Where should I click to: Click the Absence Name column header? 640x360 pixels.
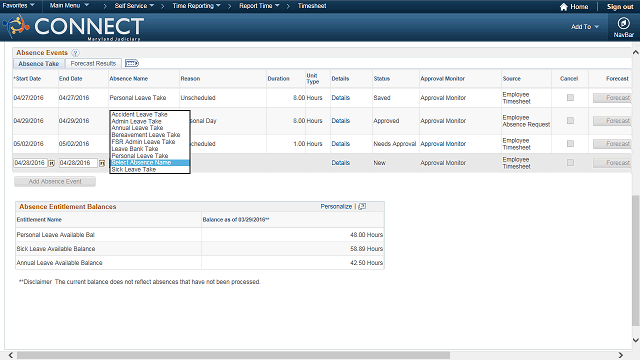129,79
